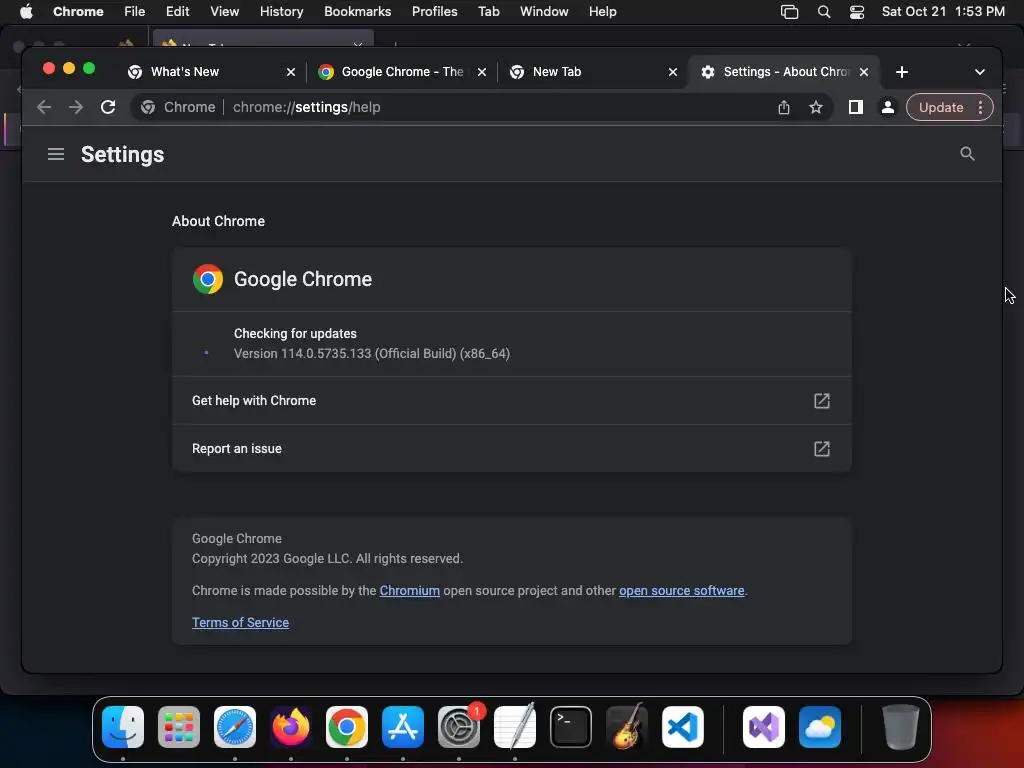Open Spotlight search in menu bar
The width and height of the screenshot is (1024, 768).
(824, 12)
